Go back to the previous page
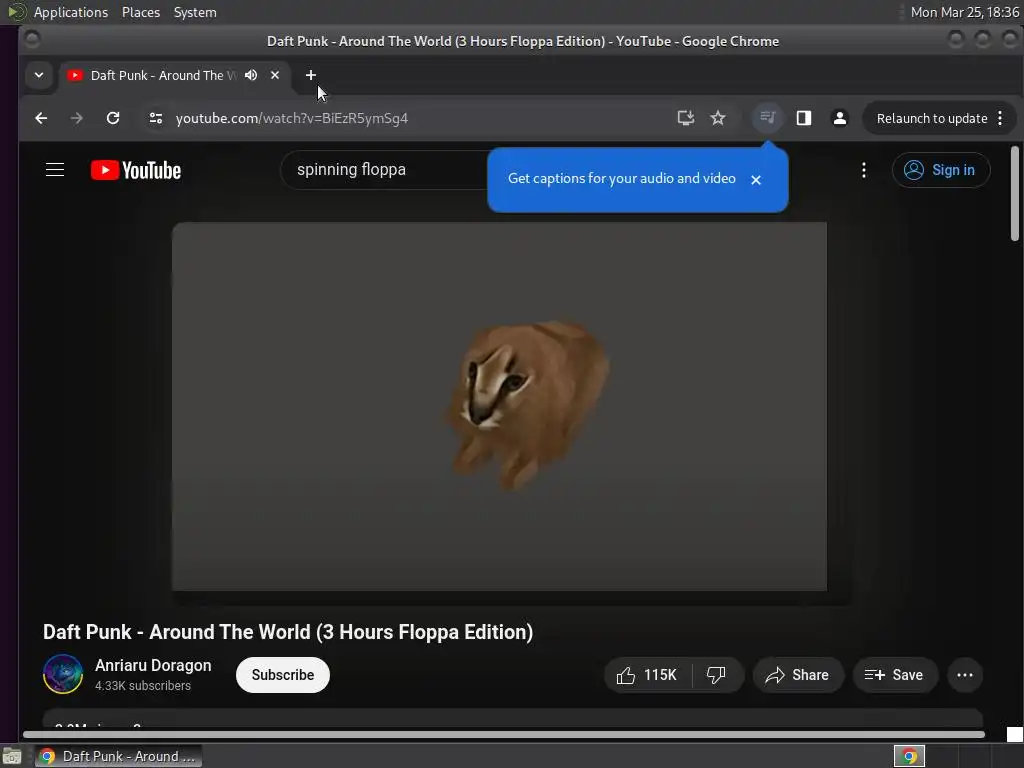Viewport: 1024px width, 768px height. 41,118
